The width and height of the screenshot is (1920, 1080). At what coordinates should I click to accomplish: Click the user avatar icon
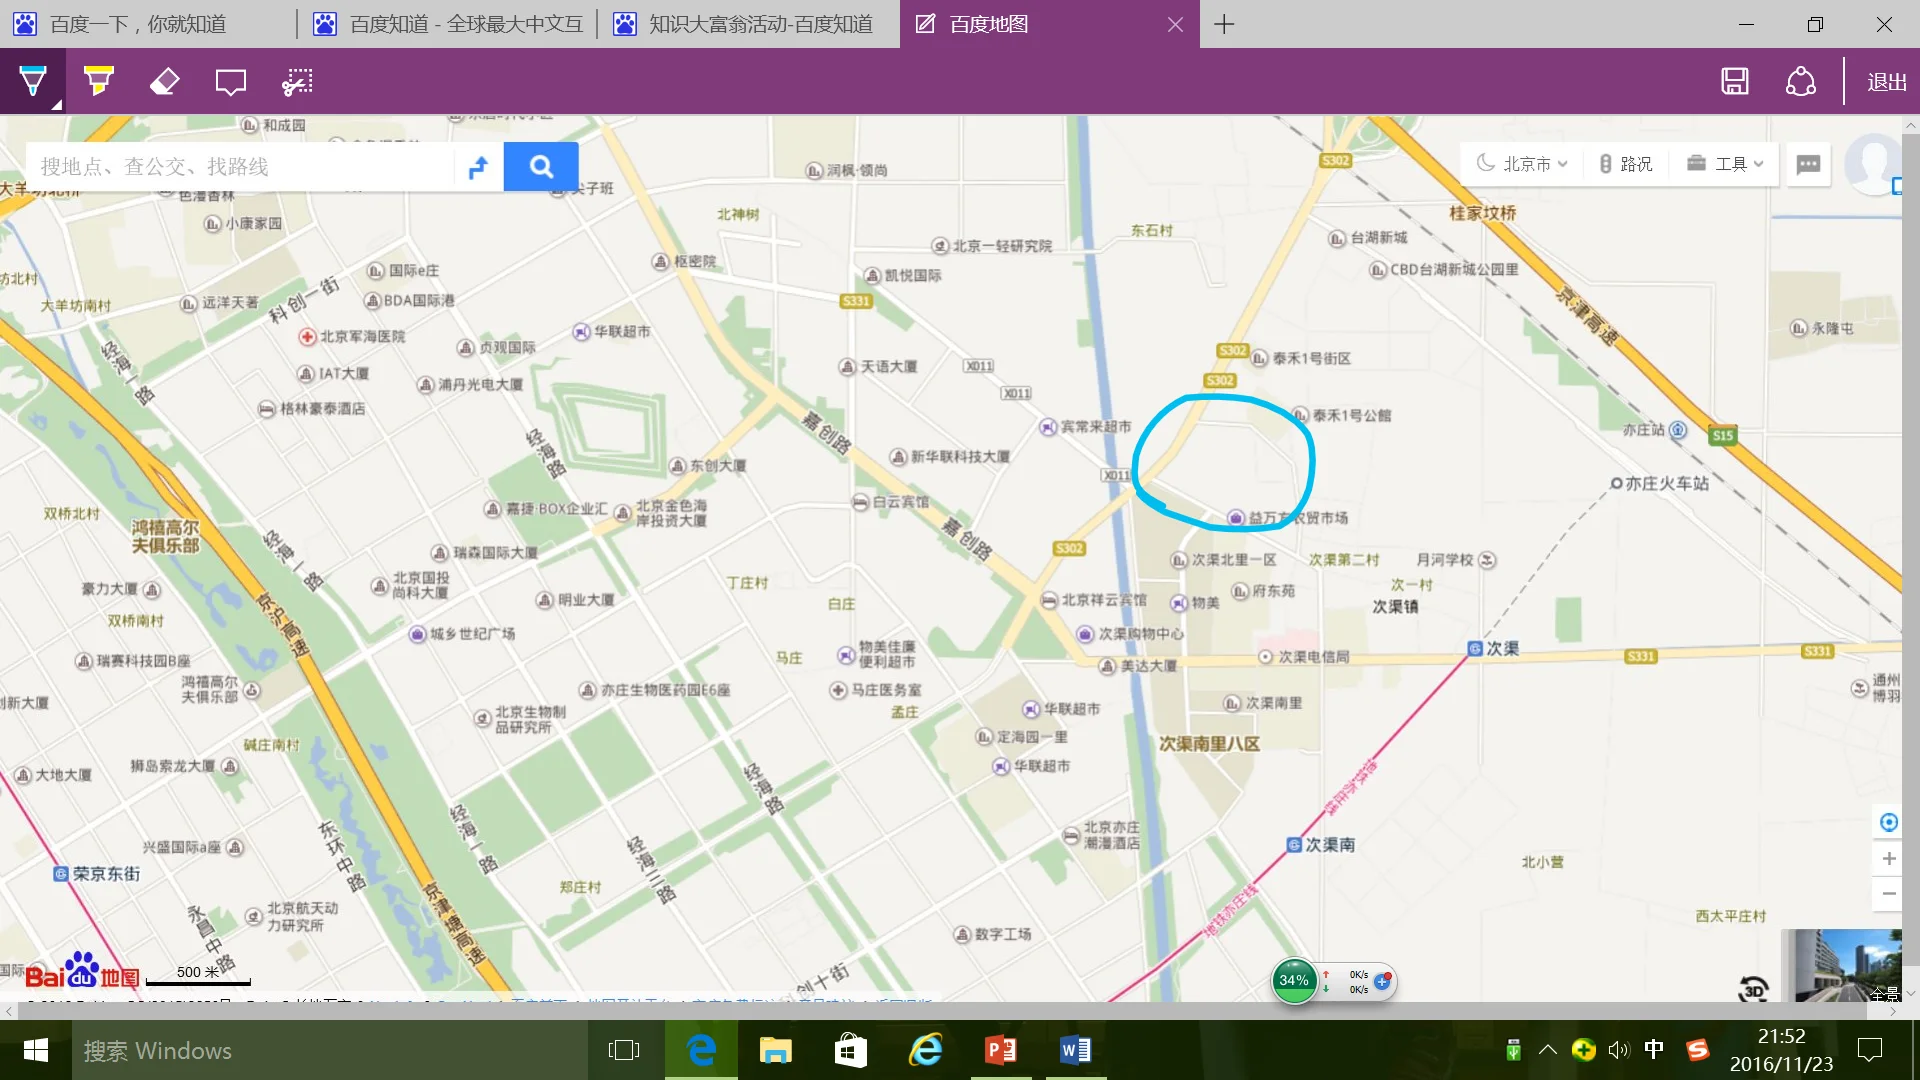point(1875,163)
